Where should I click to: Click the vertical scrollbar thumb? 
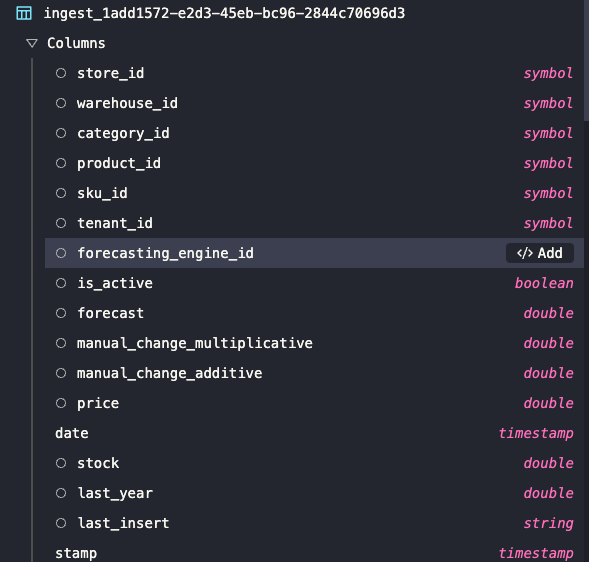click(x=586, y=60)
